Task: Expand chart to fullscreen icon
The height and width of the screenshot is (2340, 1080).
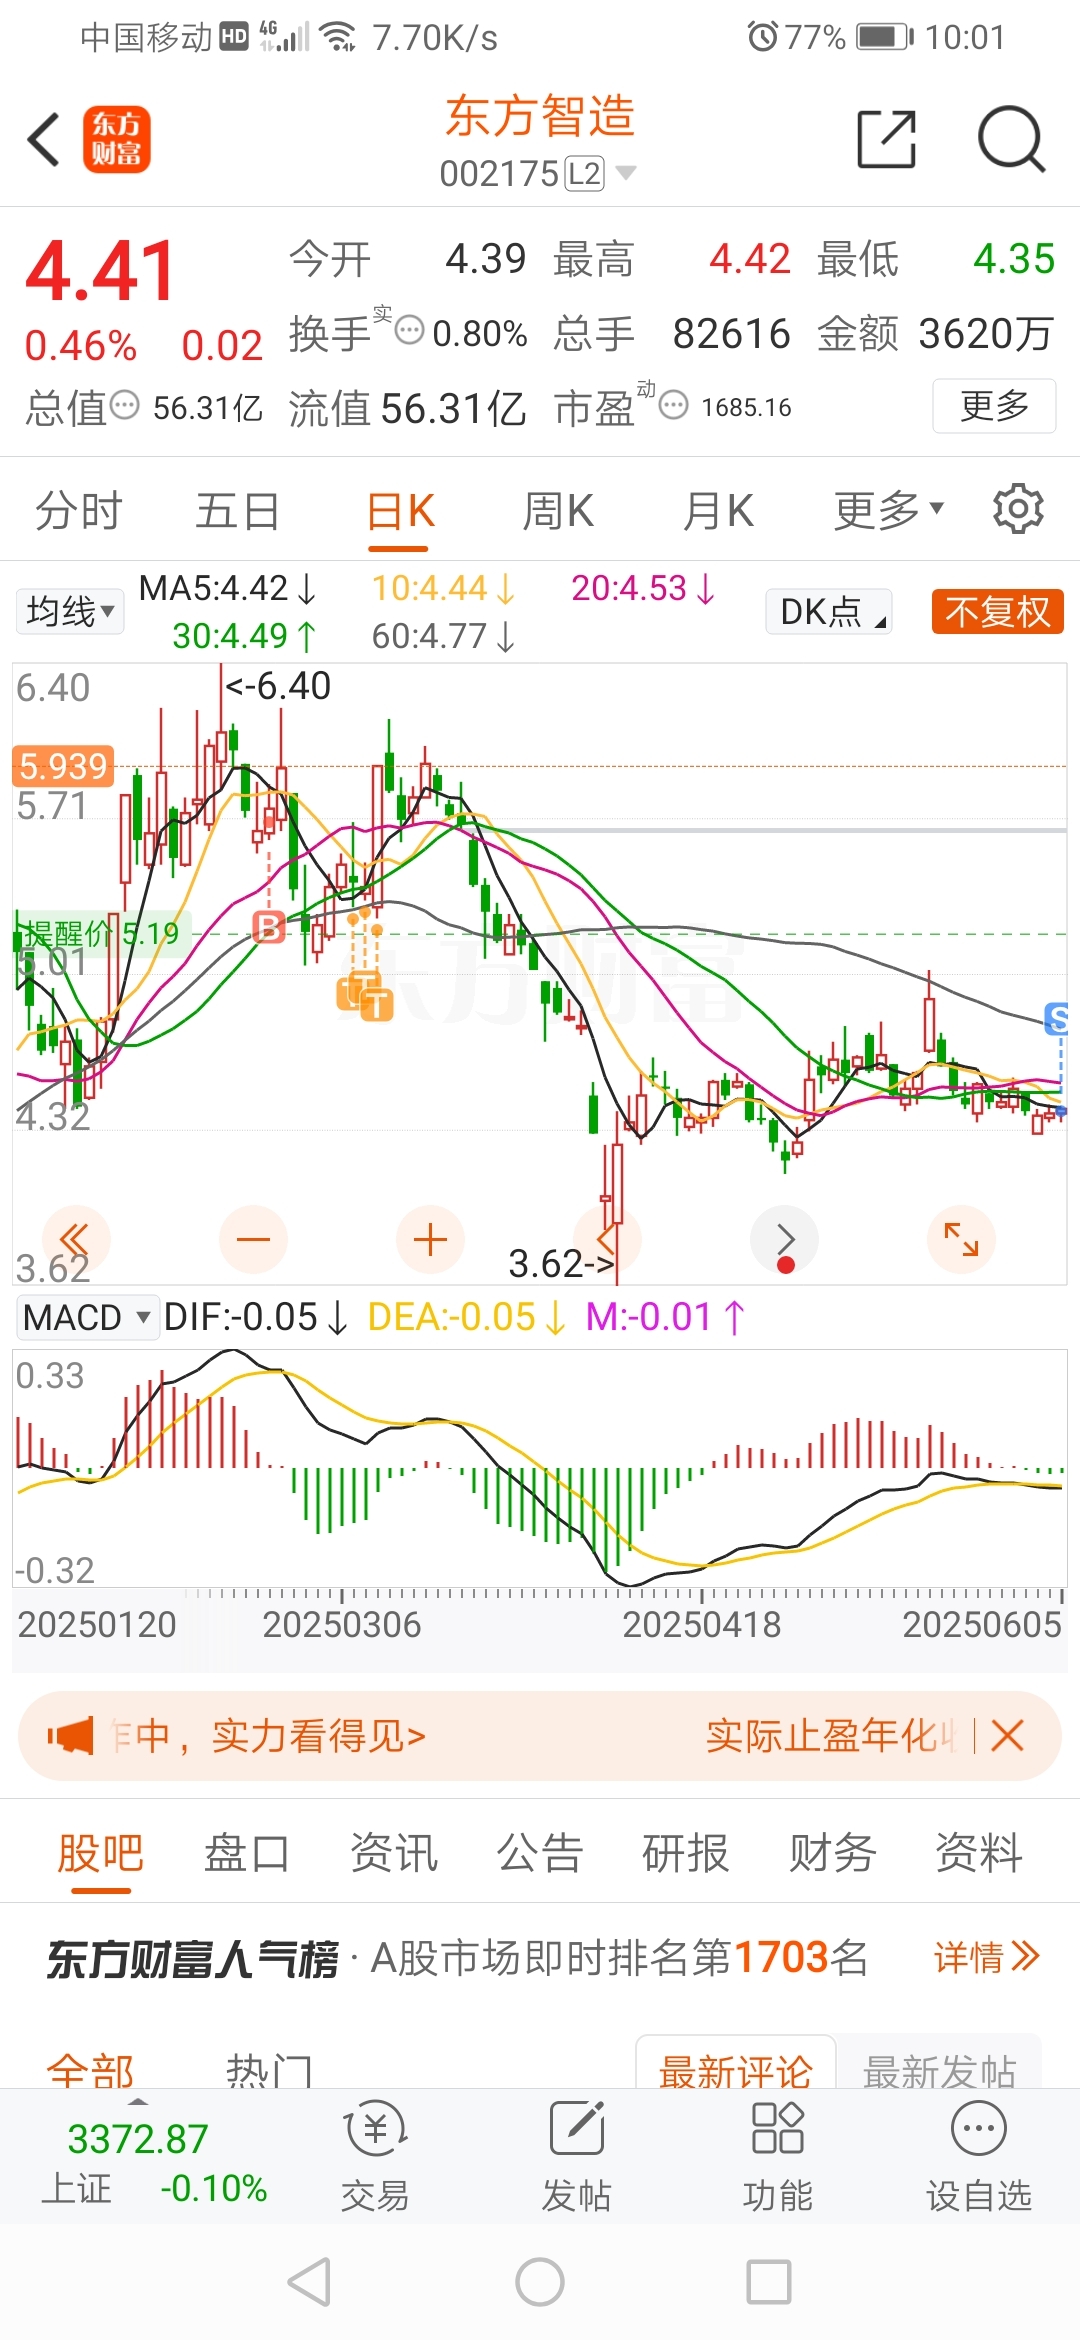Action: point(962,1240)
